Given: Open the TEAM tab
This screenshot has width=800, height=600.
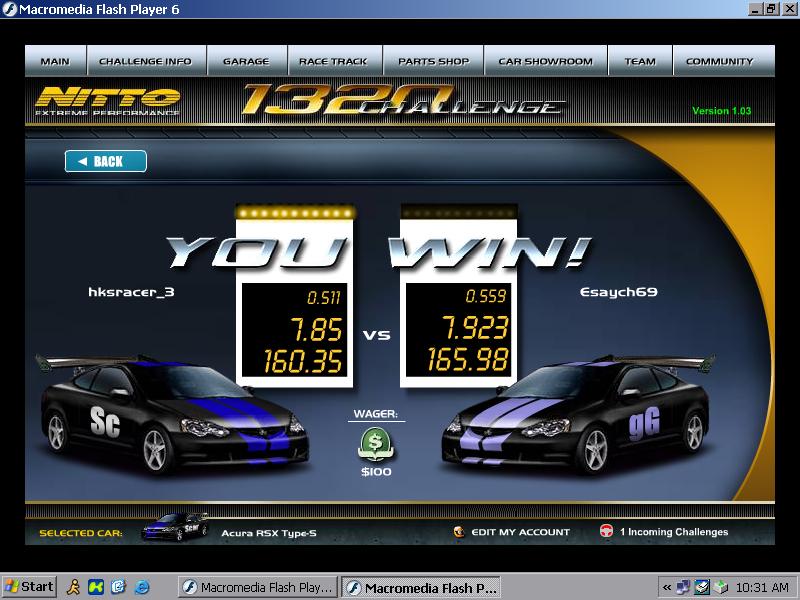Looking at the screenshot, I should click(640, 61).
